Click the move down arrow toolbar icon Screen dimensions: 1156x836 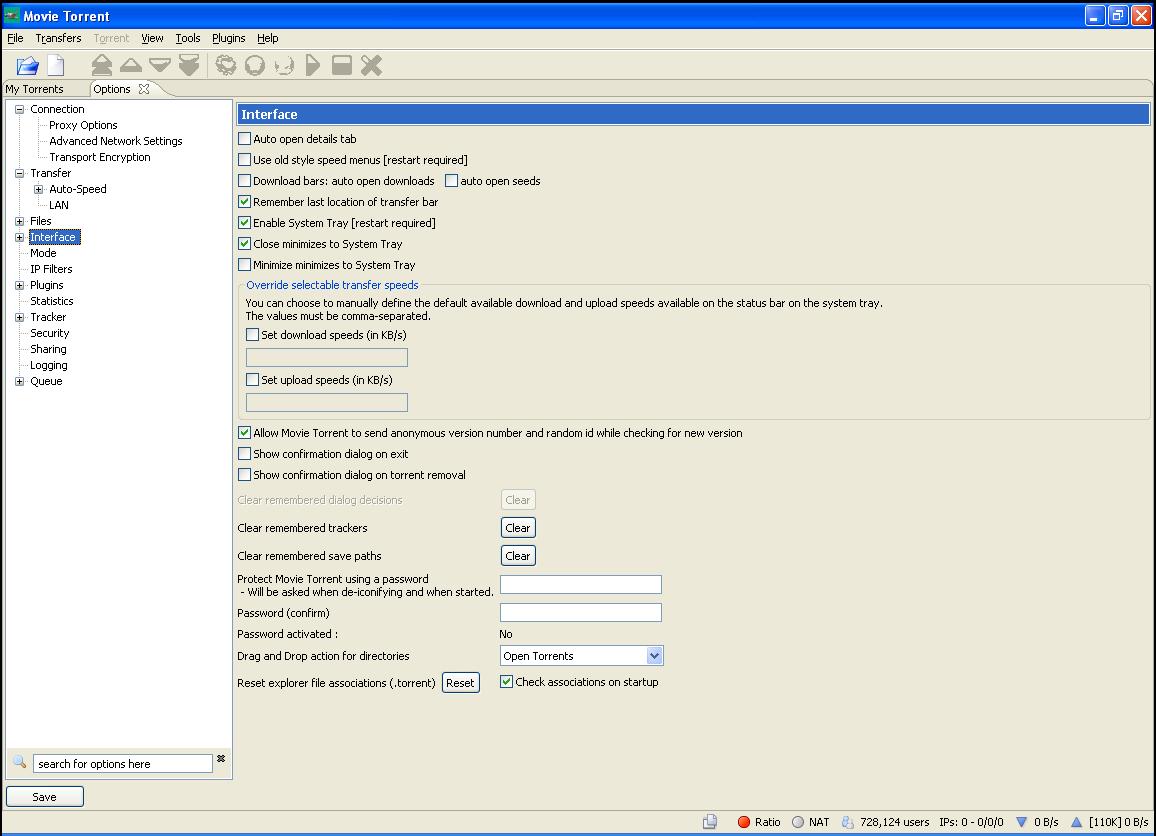click(x=160, y=66)
